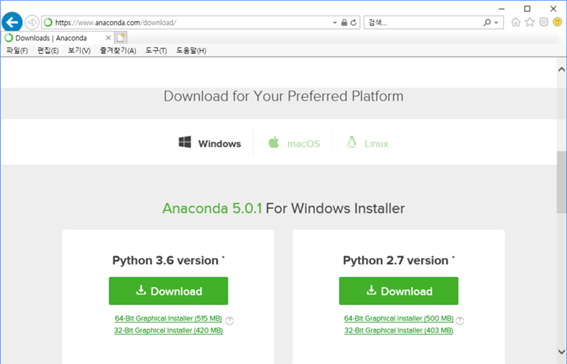Select the Downloads | Anaconda tab

[58, 38]
